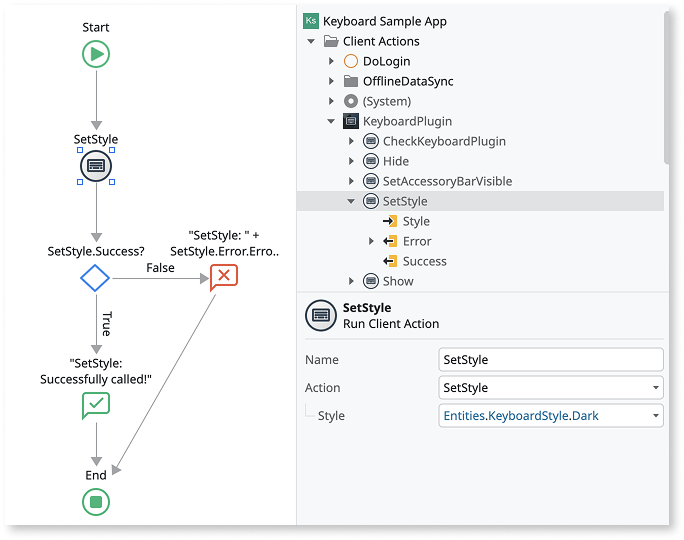This screenshot has height=540, width=684.
Task: Collapse the Client Actions folder
Action: tap(311, 41)
